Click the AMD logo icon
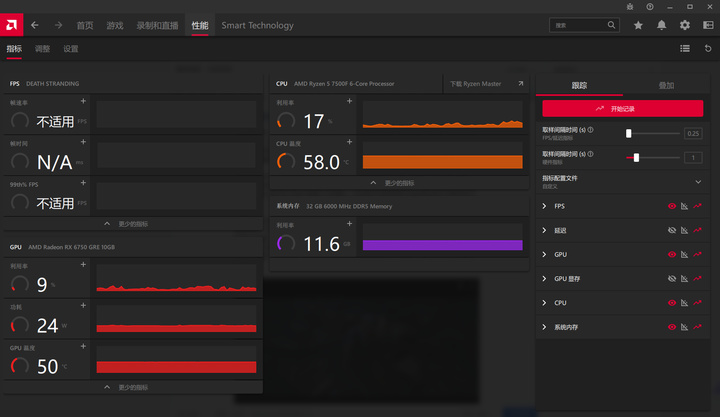The width and height of the screenshot is (720, 417). [11, 25]
